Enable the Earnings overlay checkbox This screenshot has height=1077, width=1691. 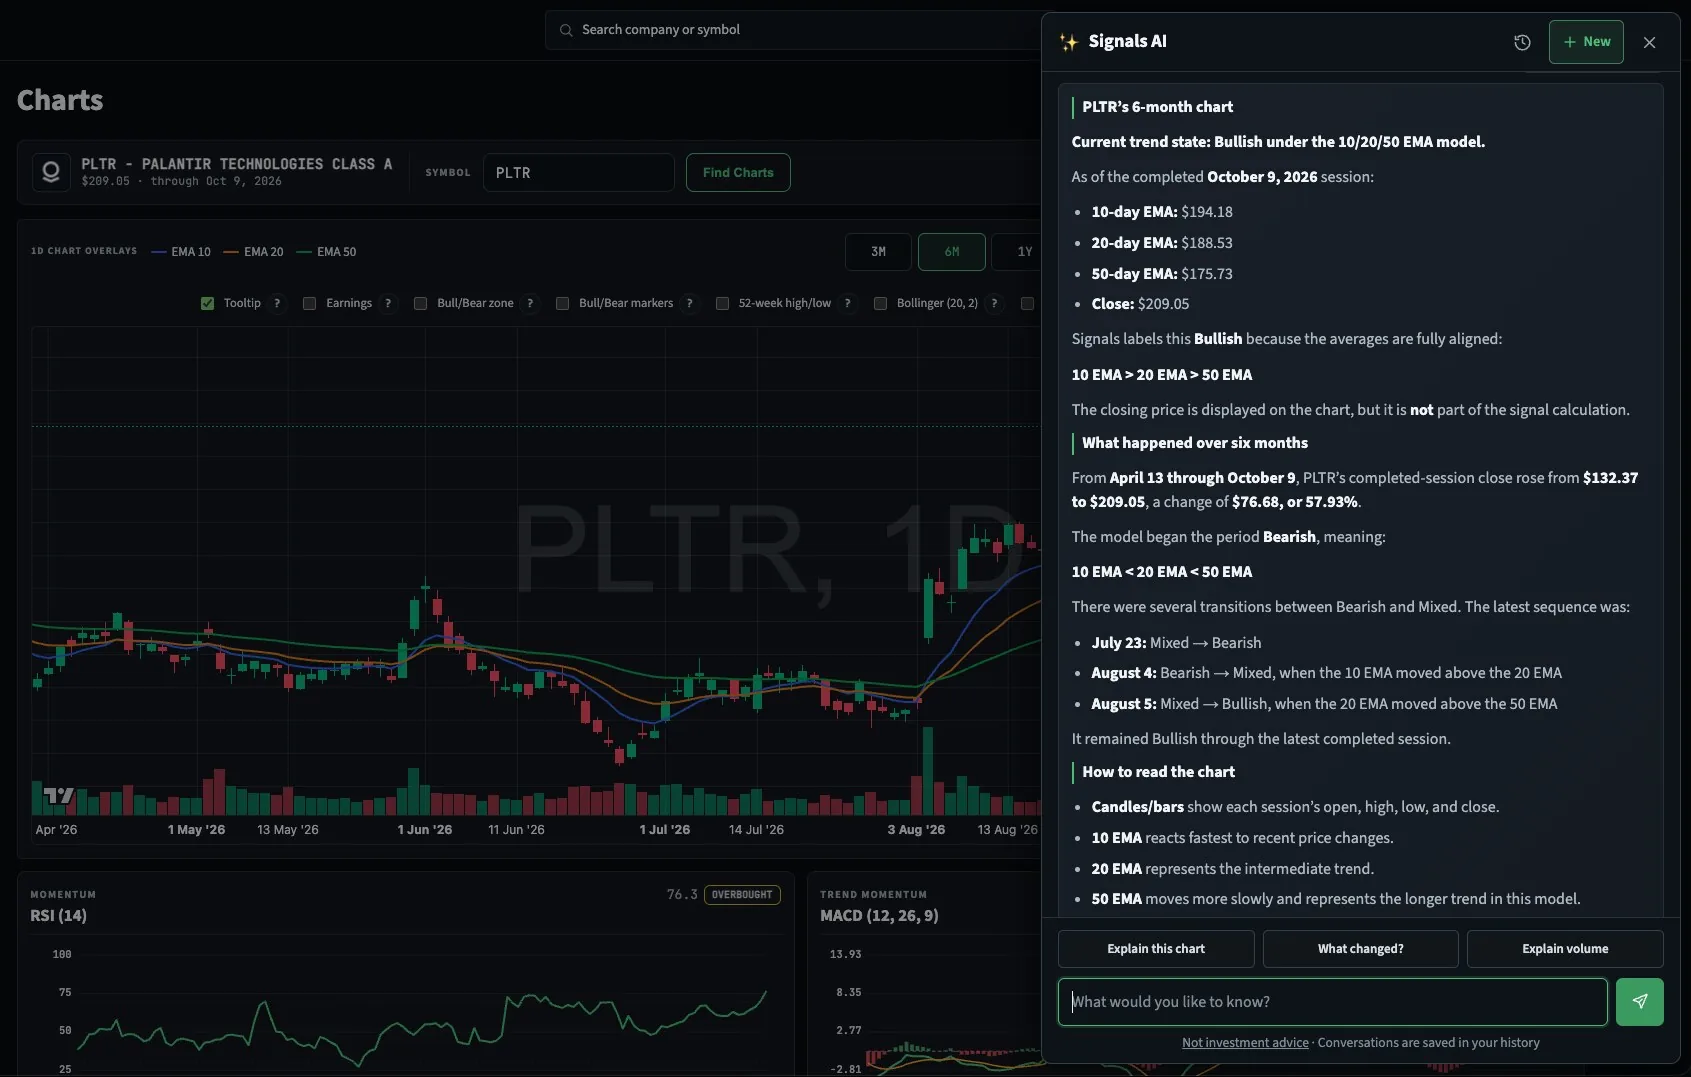click(x=309, y=303)
